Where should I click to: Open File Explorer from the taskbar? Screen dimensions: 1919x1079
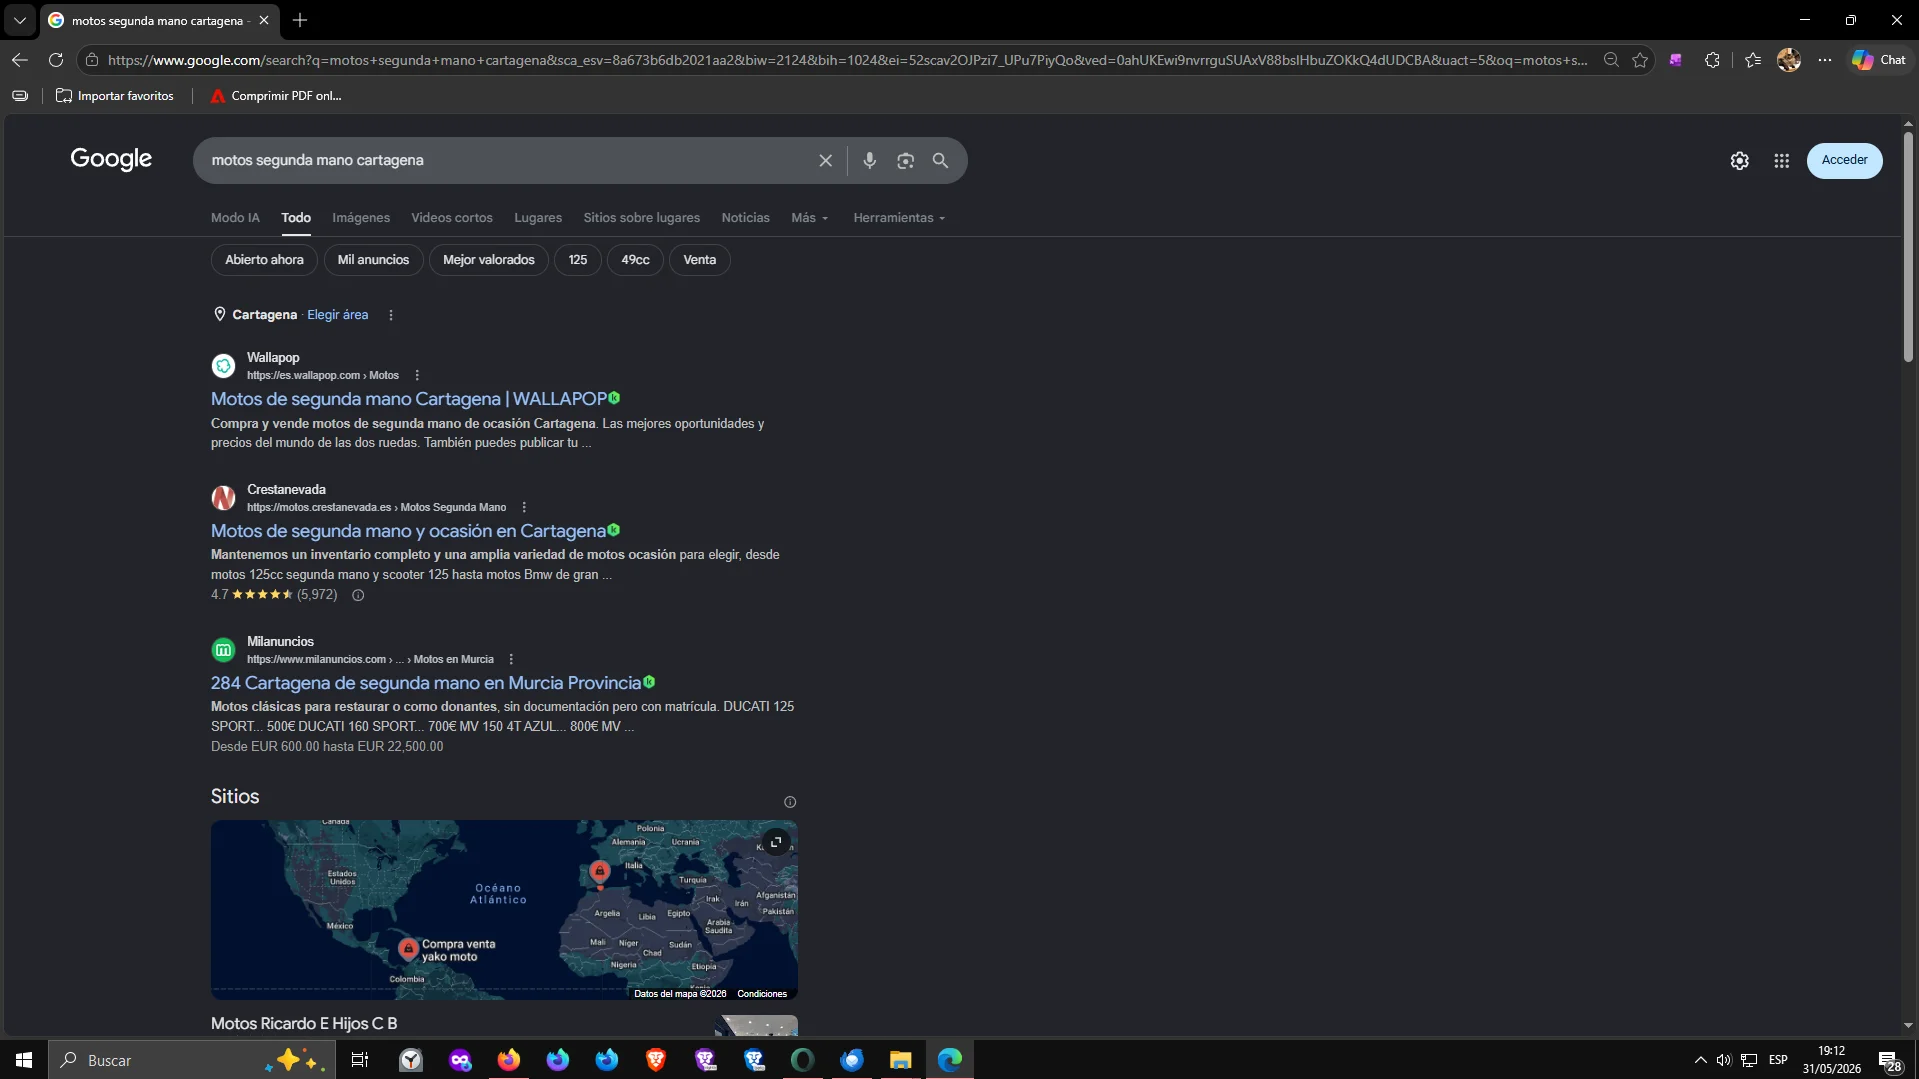pyautogui.click(x=900, y=1060)
